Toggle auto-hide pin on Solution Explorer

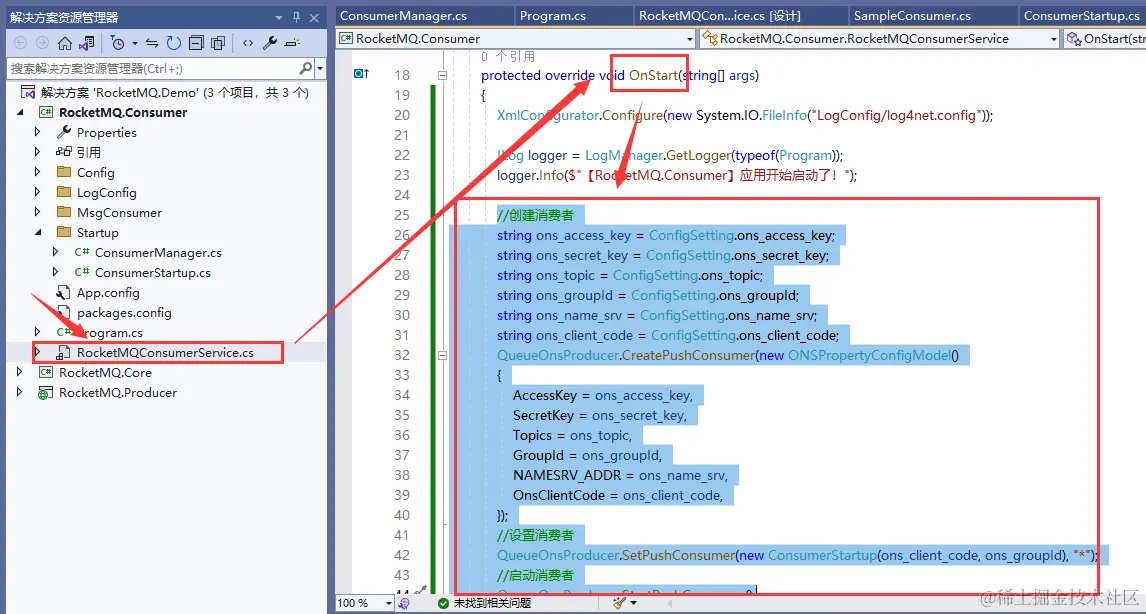296,18
